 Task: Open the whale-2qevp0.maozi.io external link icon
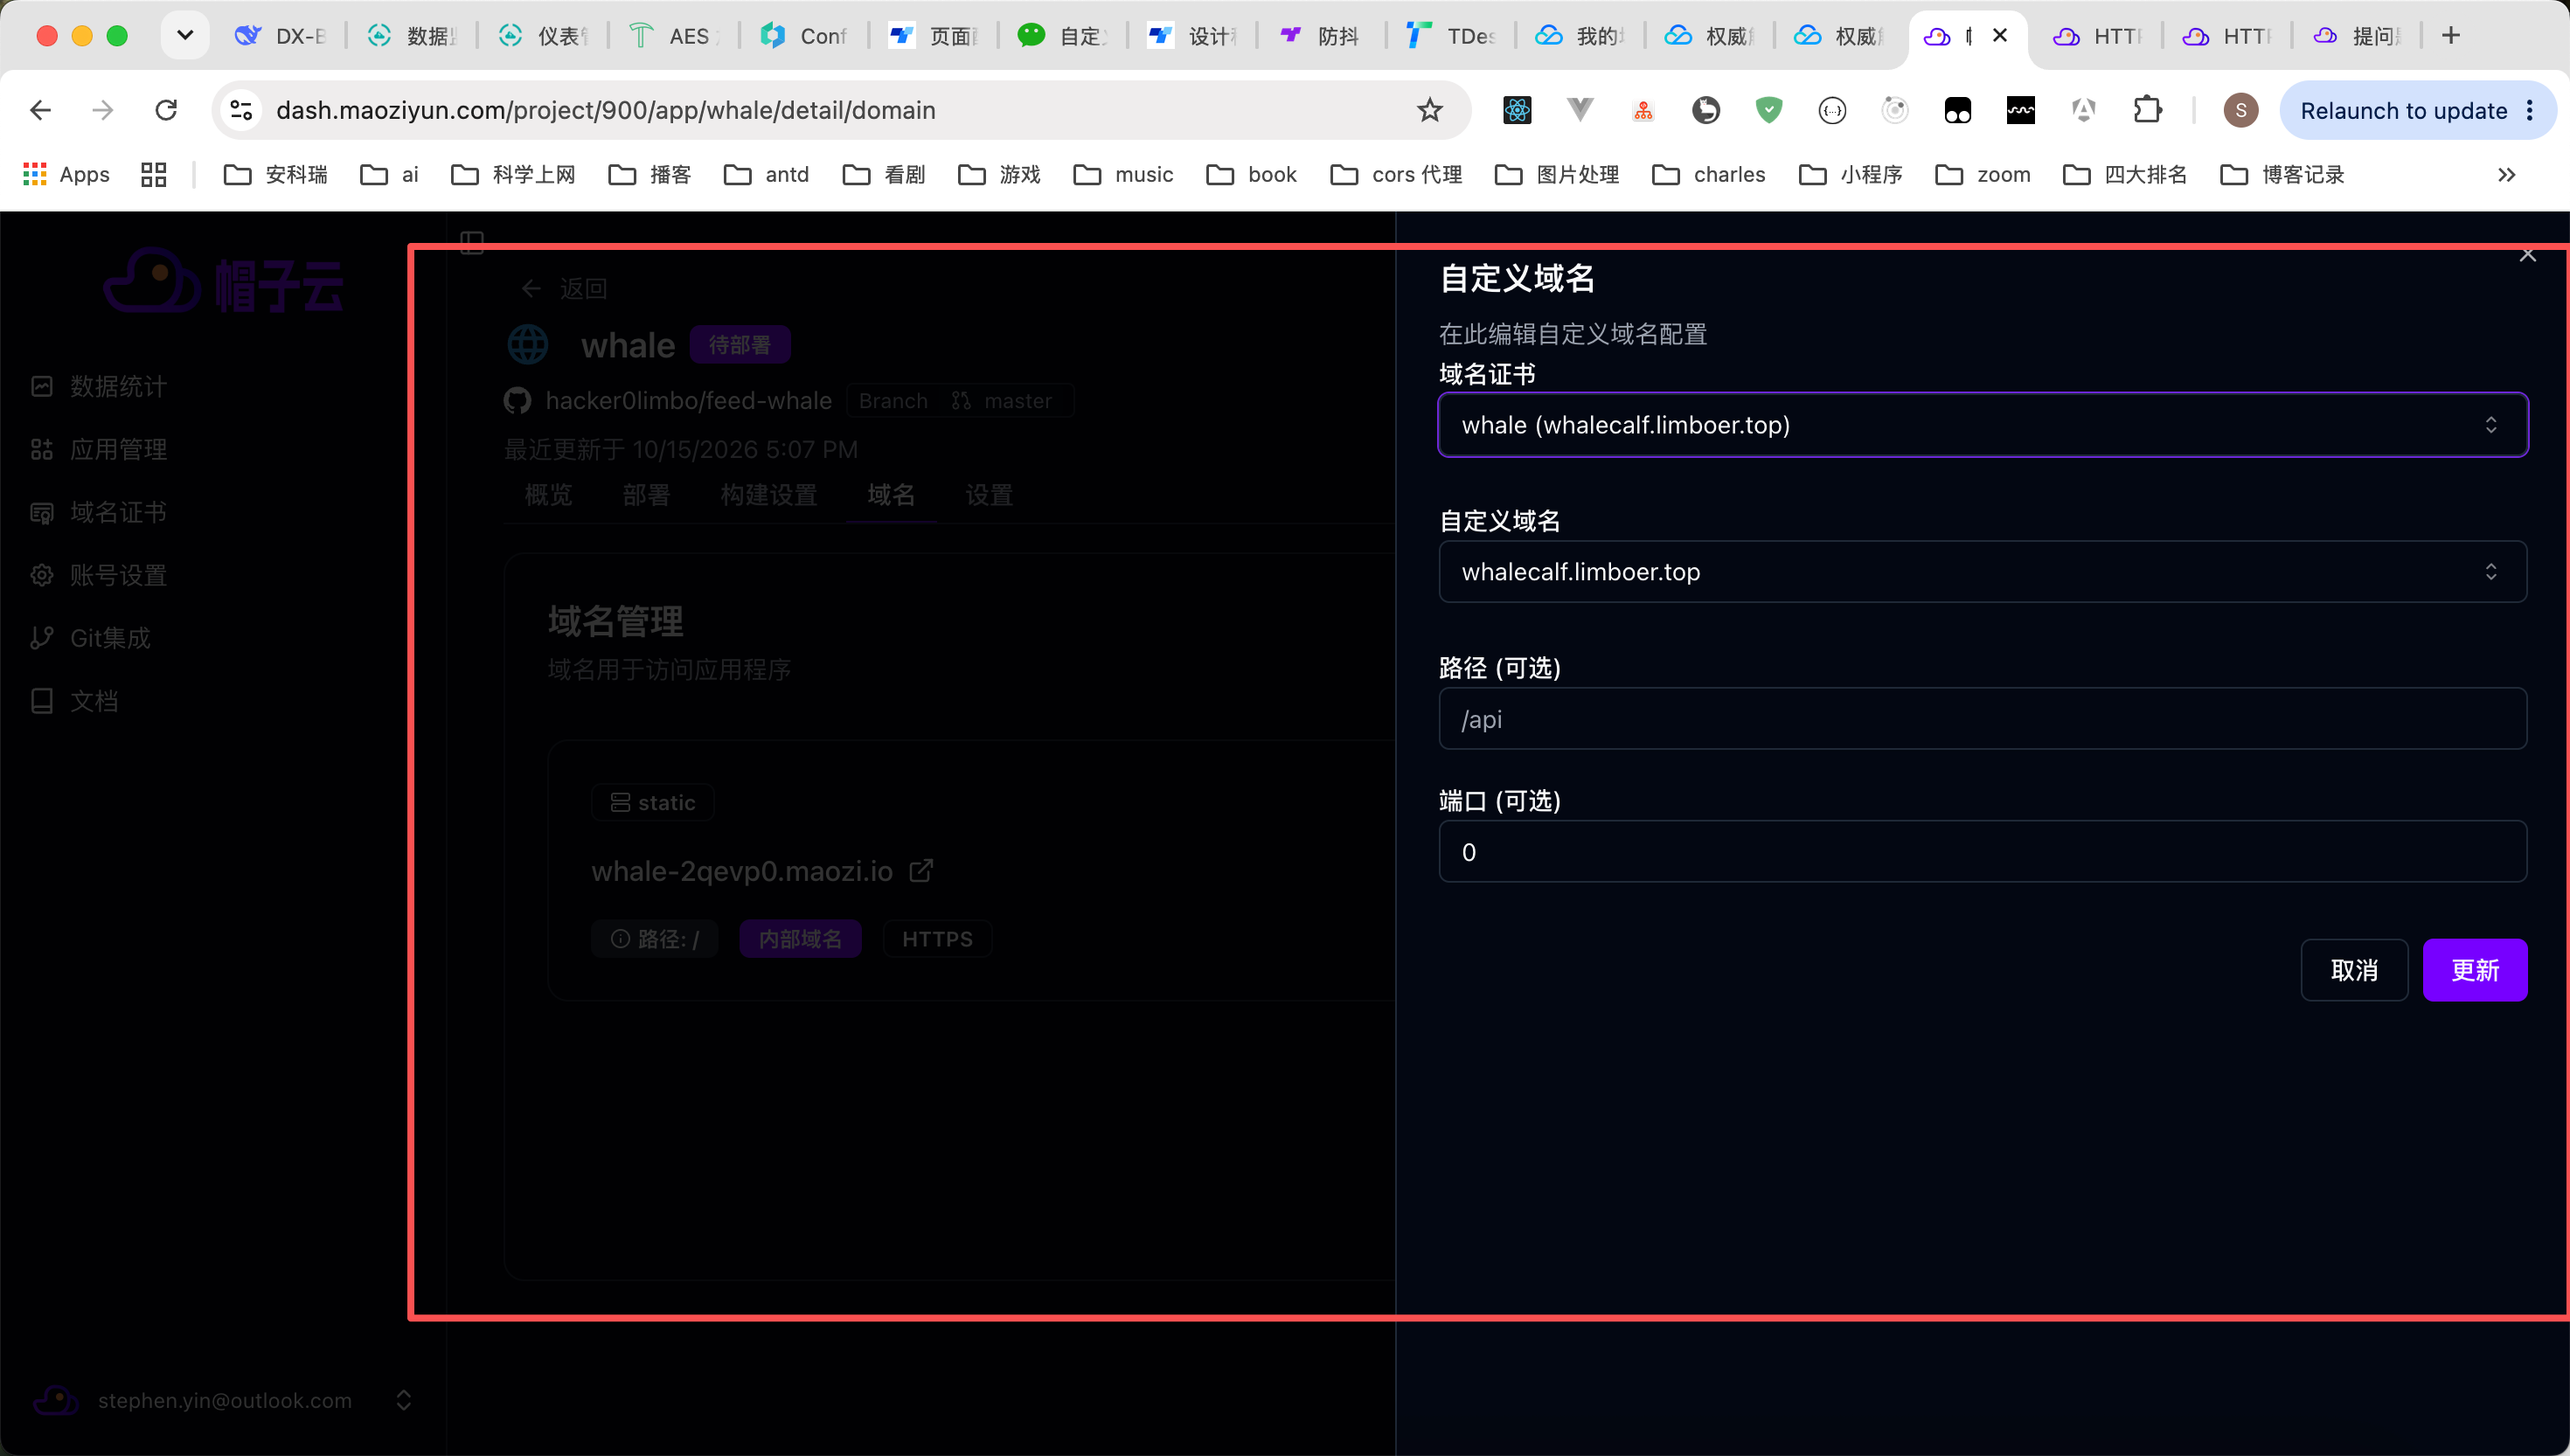921,871
